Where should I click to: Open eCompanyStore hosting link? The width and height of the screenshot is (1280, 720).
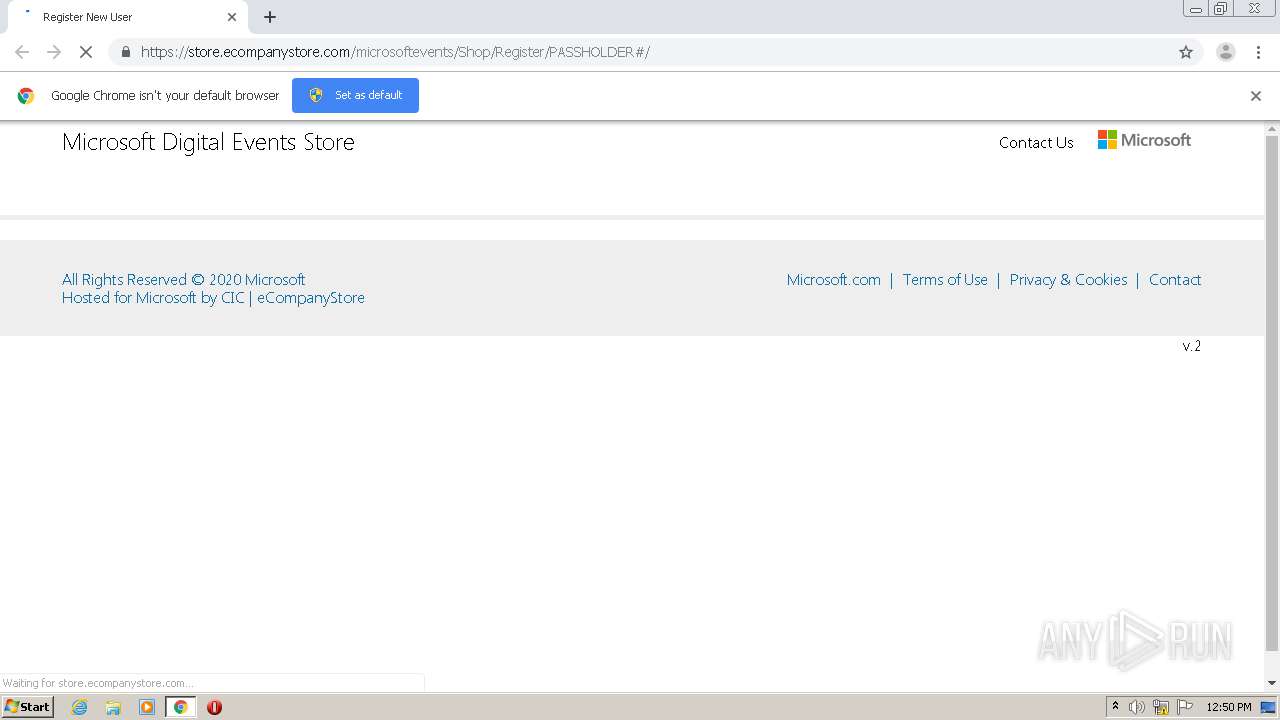pyautogui.click(x=311, y=298)
